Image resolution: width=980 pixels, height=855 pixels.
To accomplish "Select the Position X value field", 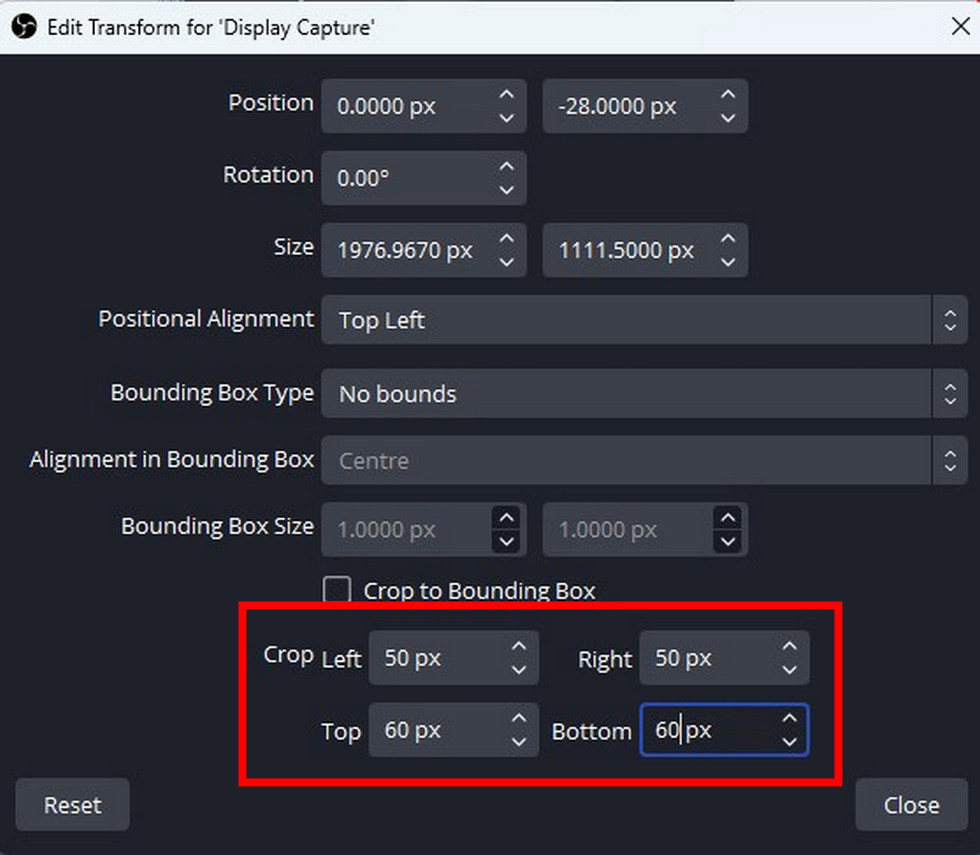I will (x=410, y=106).
